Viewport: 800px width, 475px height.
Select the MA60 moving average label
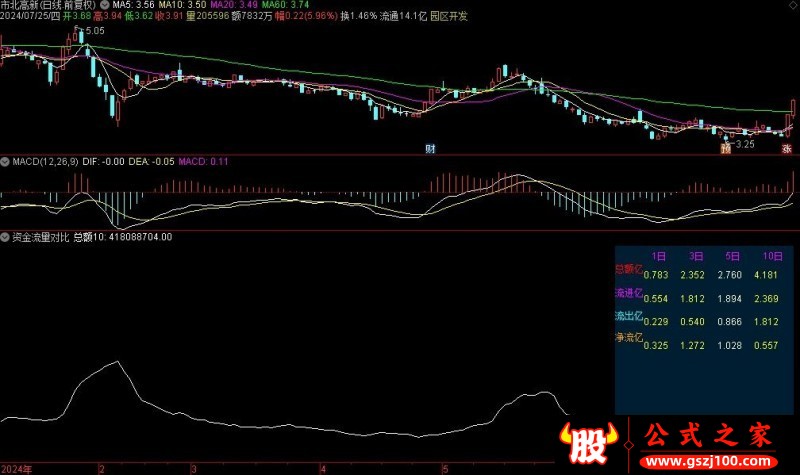tap(272, 5)
